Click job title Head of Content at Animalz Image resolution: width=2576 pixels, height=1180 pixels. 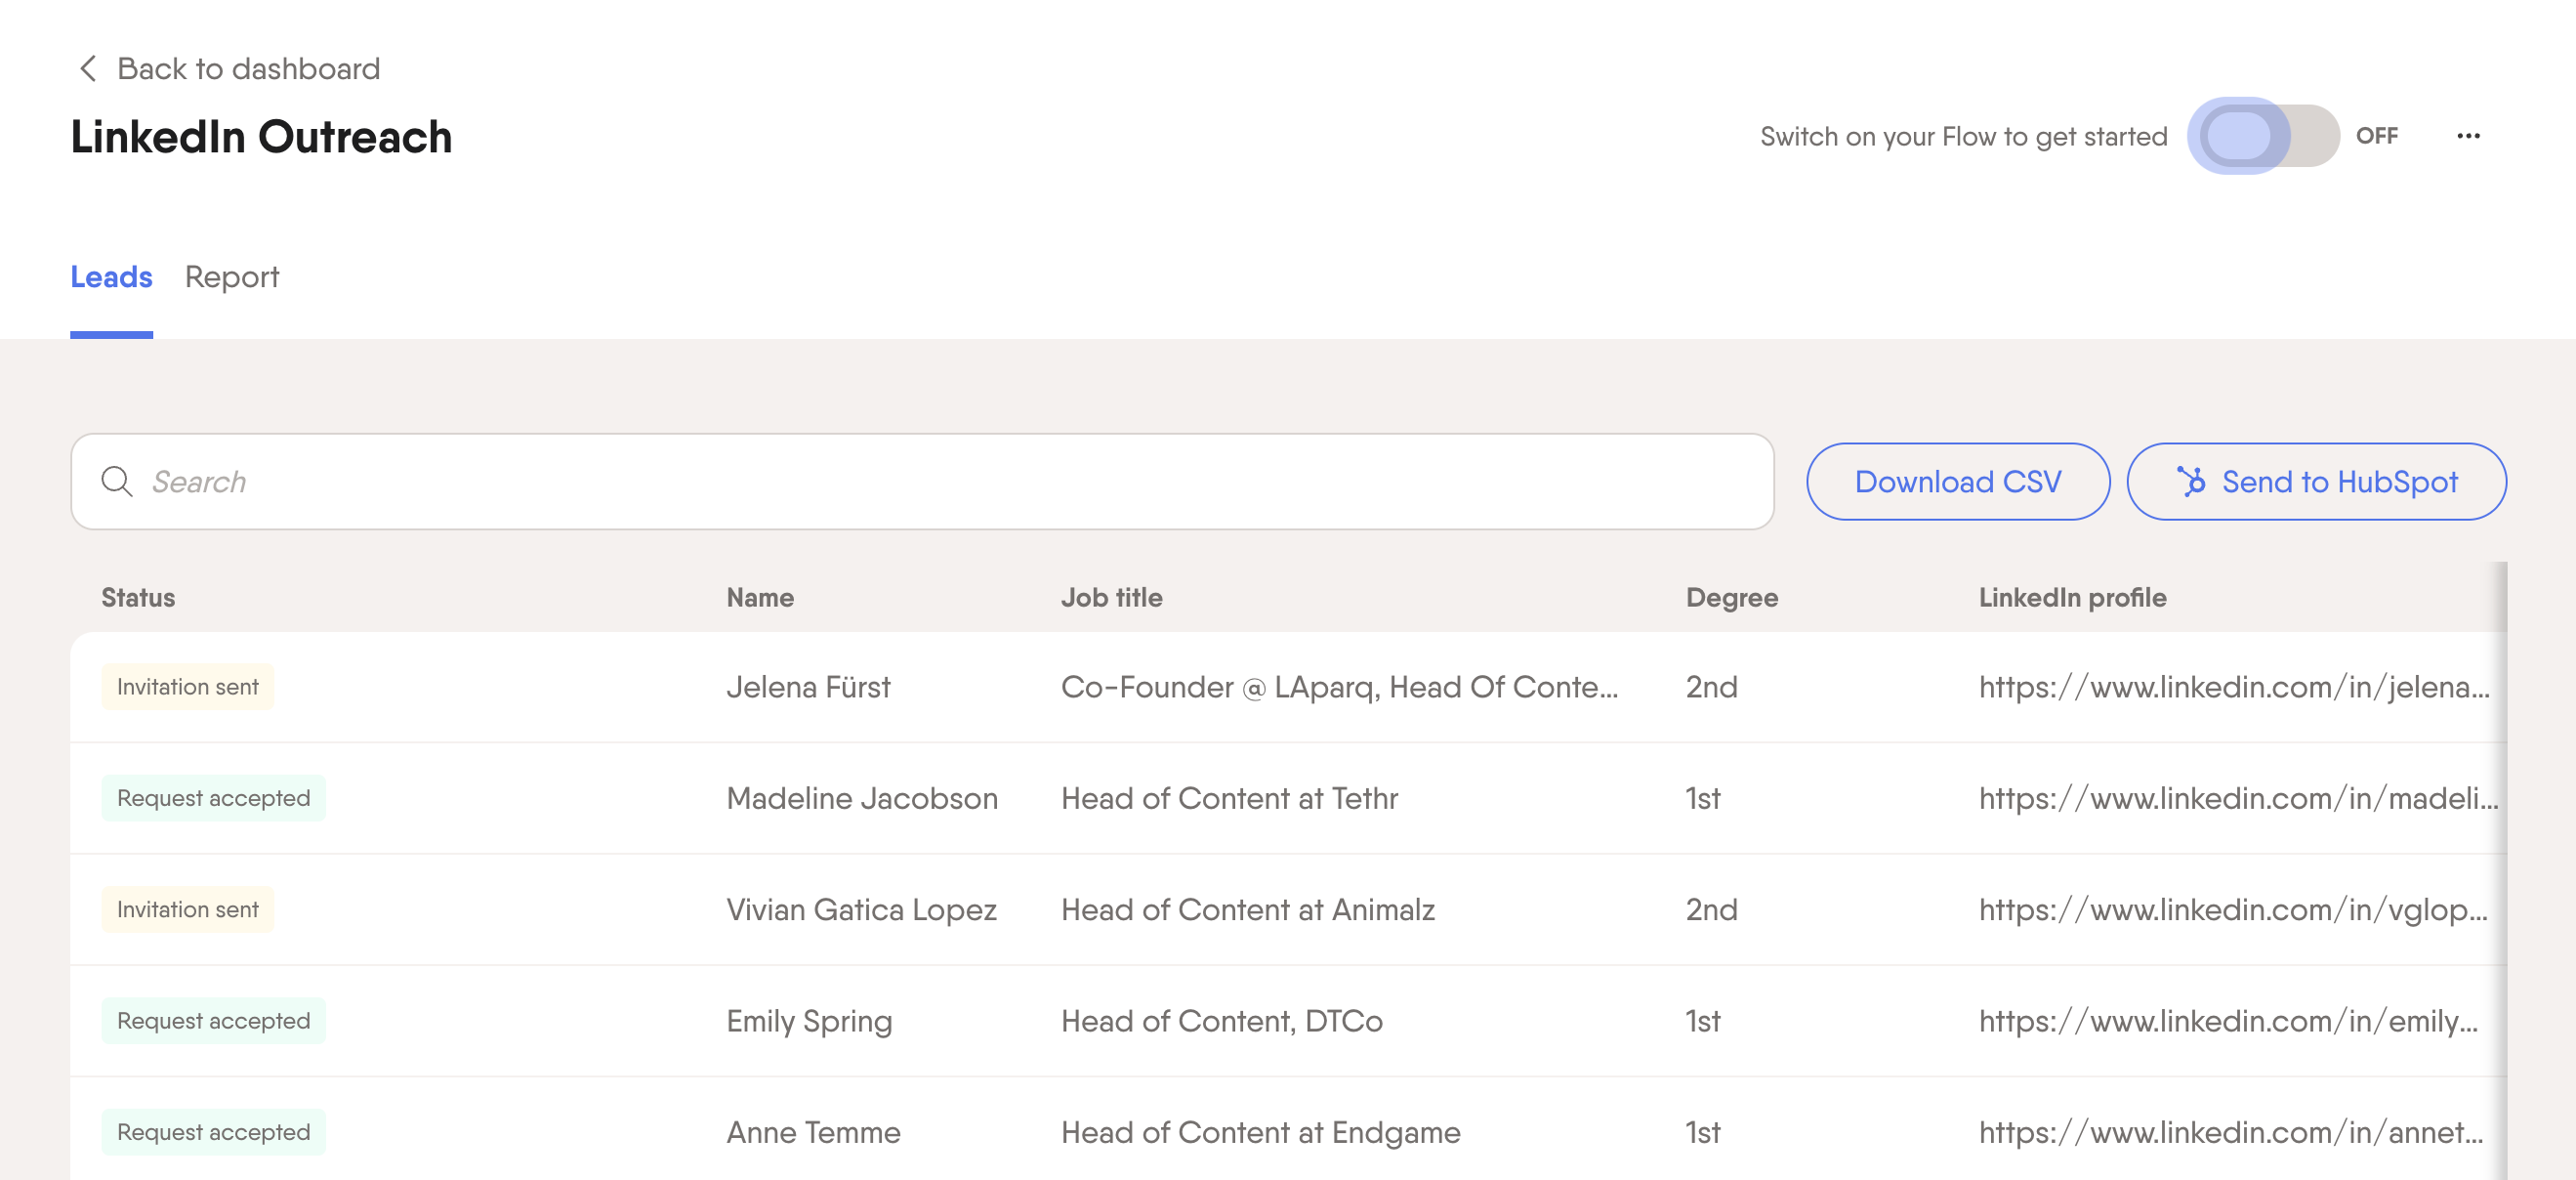click(x=1248, y=909)
